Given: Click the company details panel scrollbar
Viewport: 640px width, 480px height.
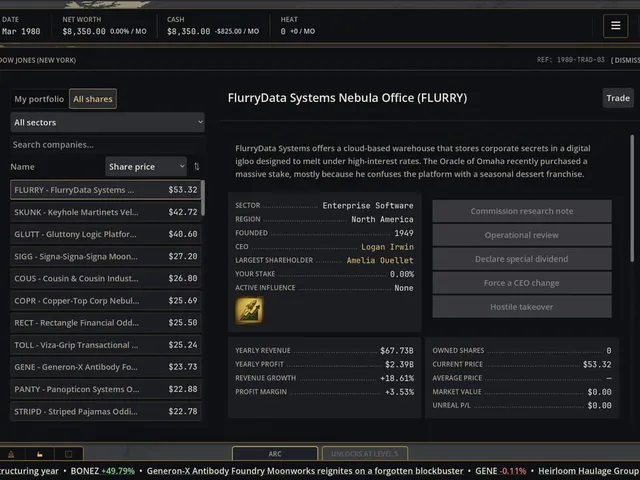Looking at the screenshot, I should click(632, 199).
